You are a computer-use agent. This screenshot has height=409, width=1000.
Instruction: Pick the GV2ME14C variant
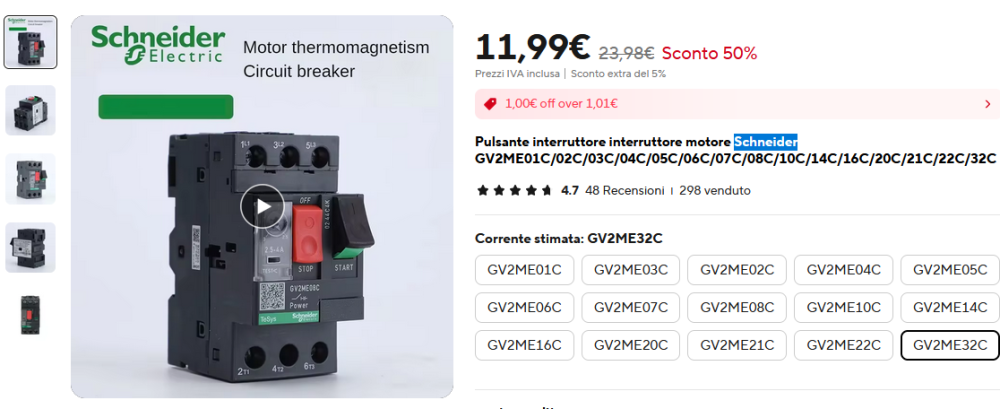point(950,307)
